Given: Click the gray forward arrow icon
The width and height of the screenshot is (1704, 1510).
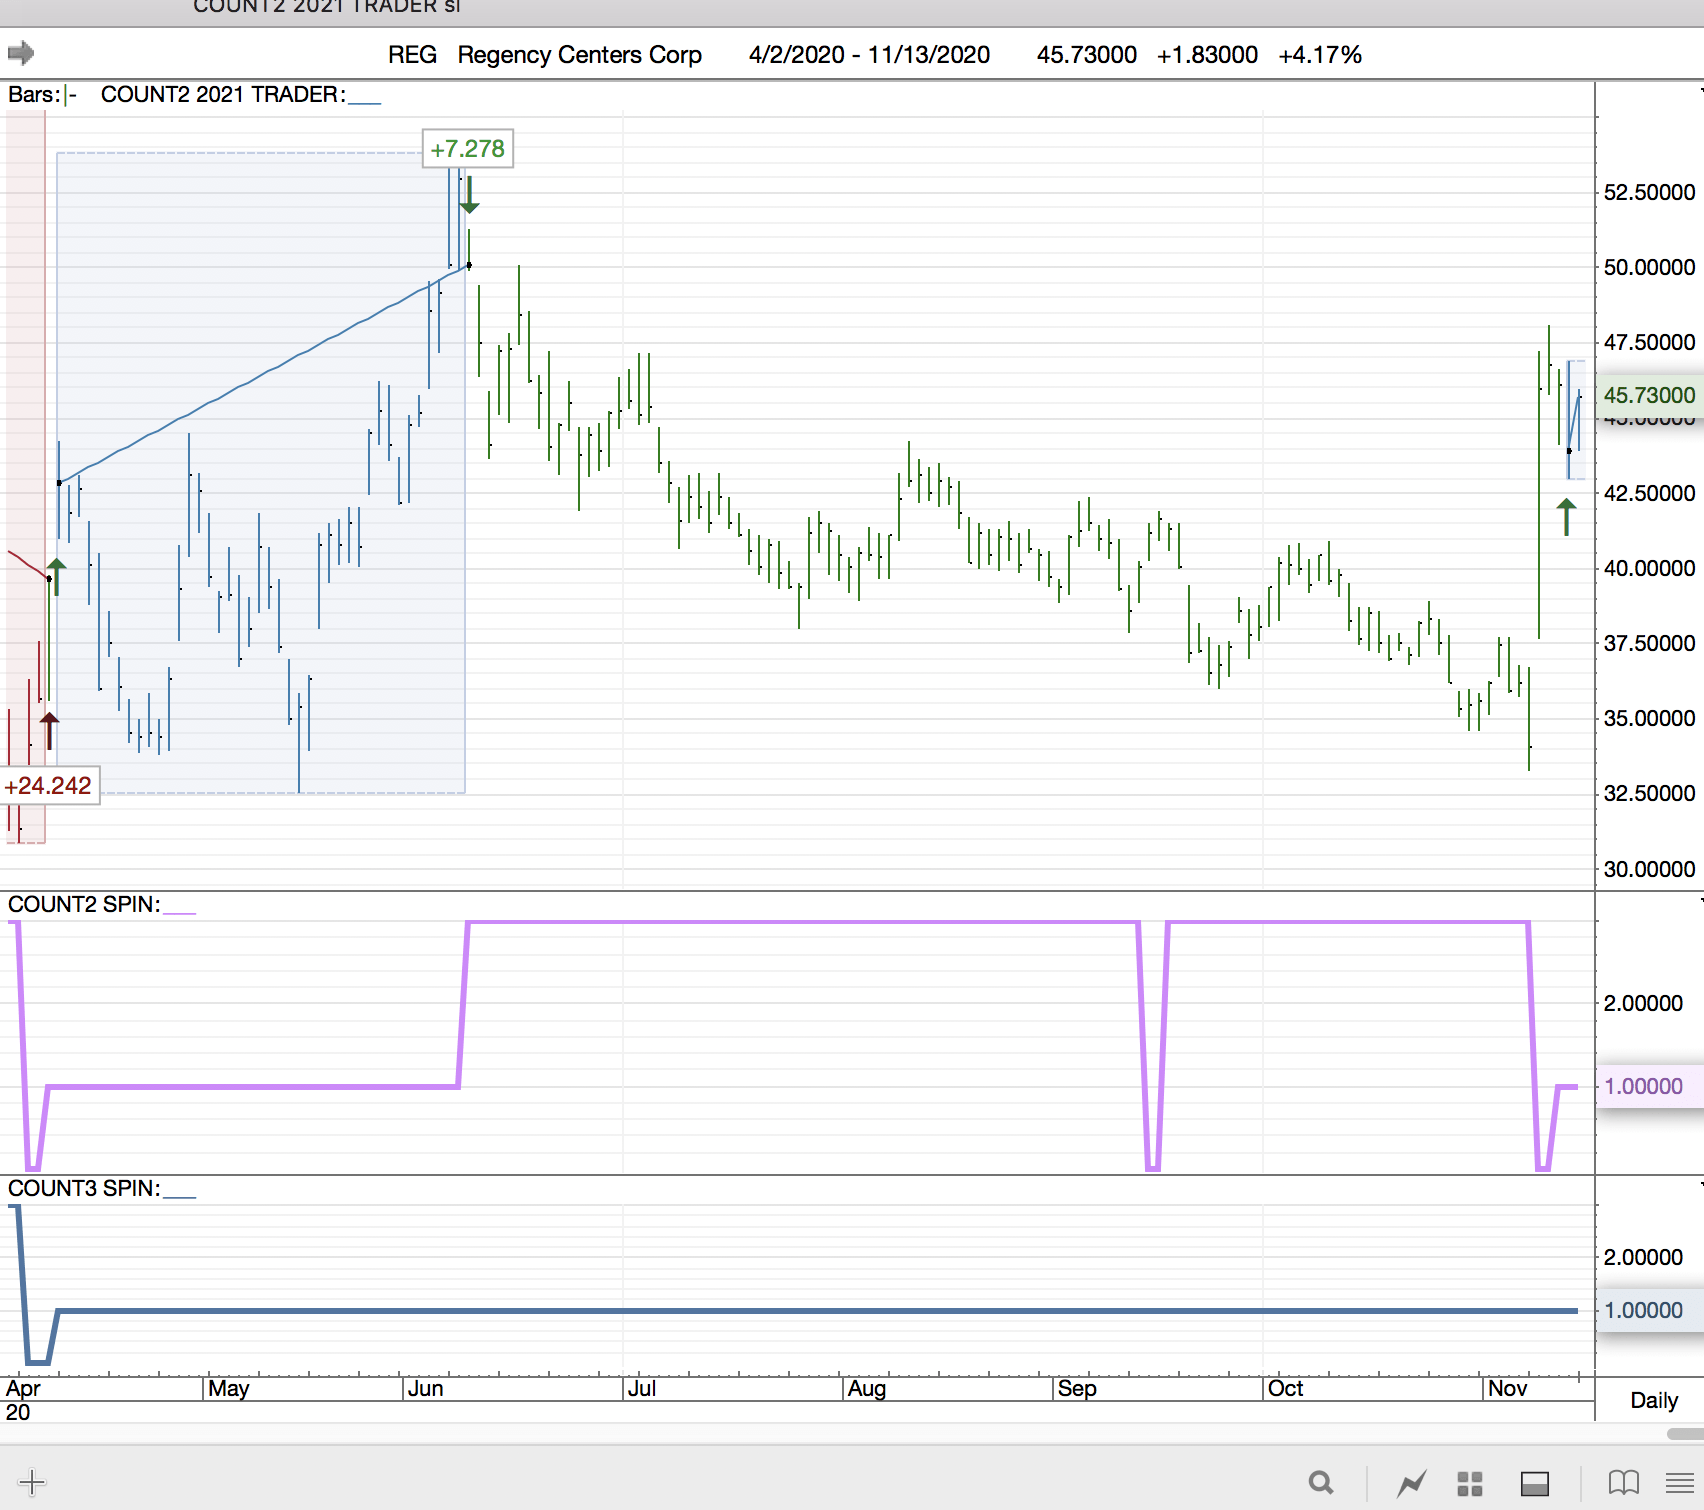Looking at the screenshot, I should pyautogui.click(x=21, y=53).
